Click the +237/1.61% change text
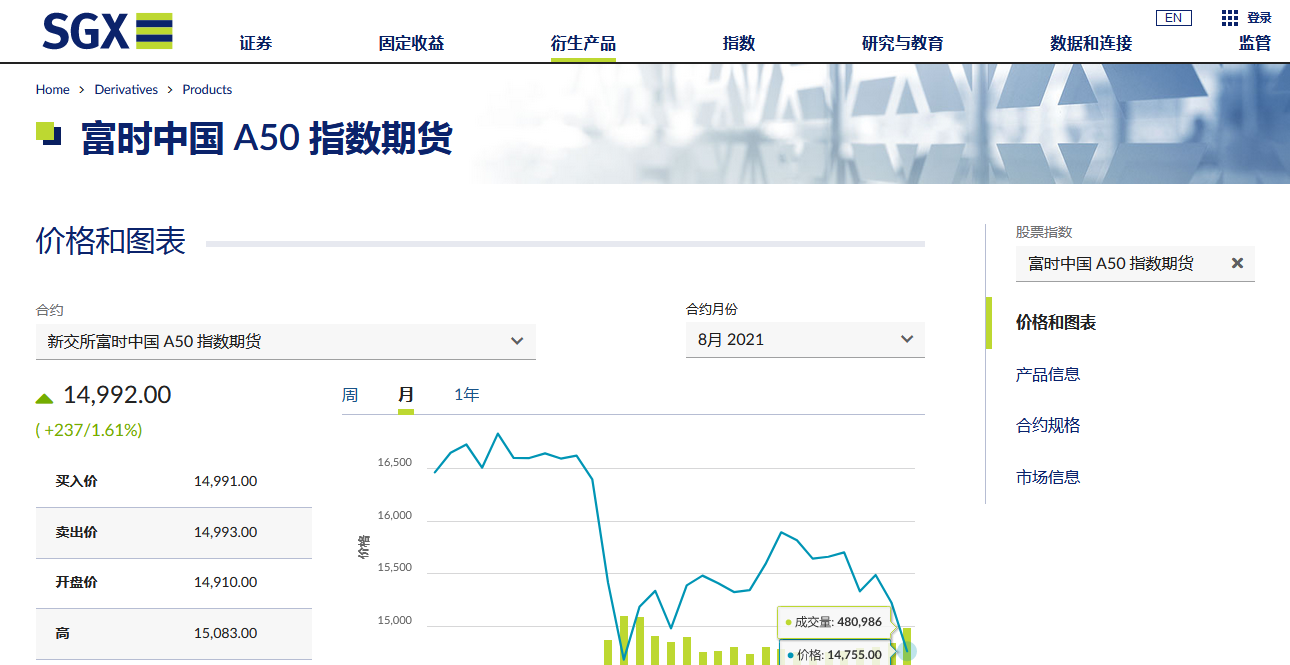1290x665 pixels. tap(89, 430)
